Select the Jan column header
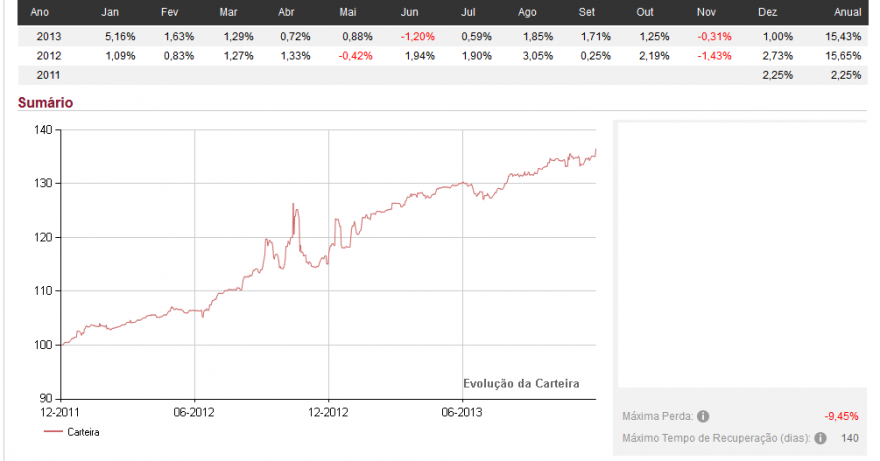Image resolution: width=880 pixels, height=461 pixels. tap(110, 12)
